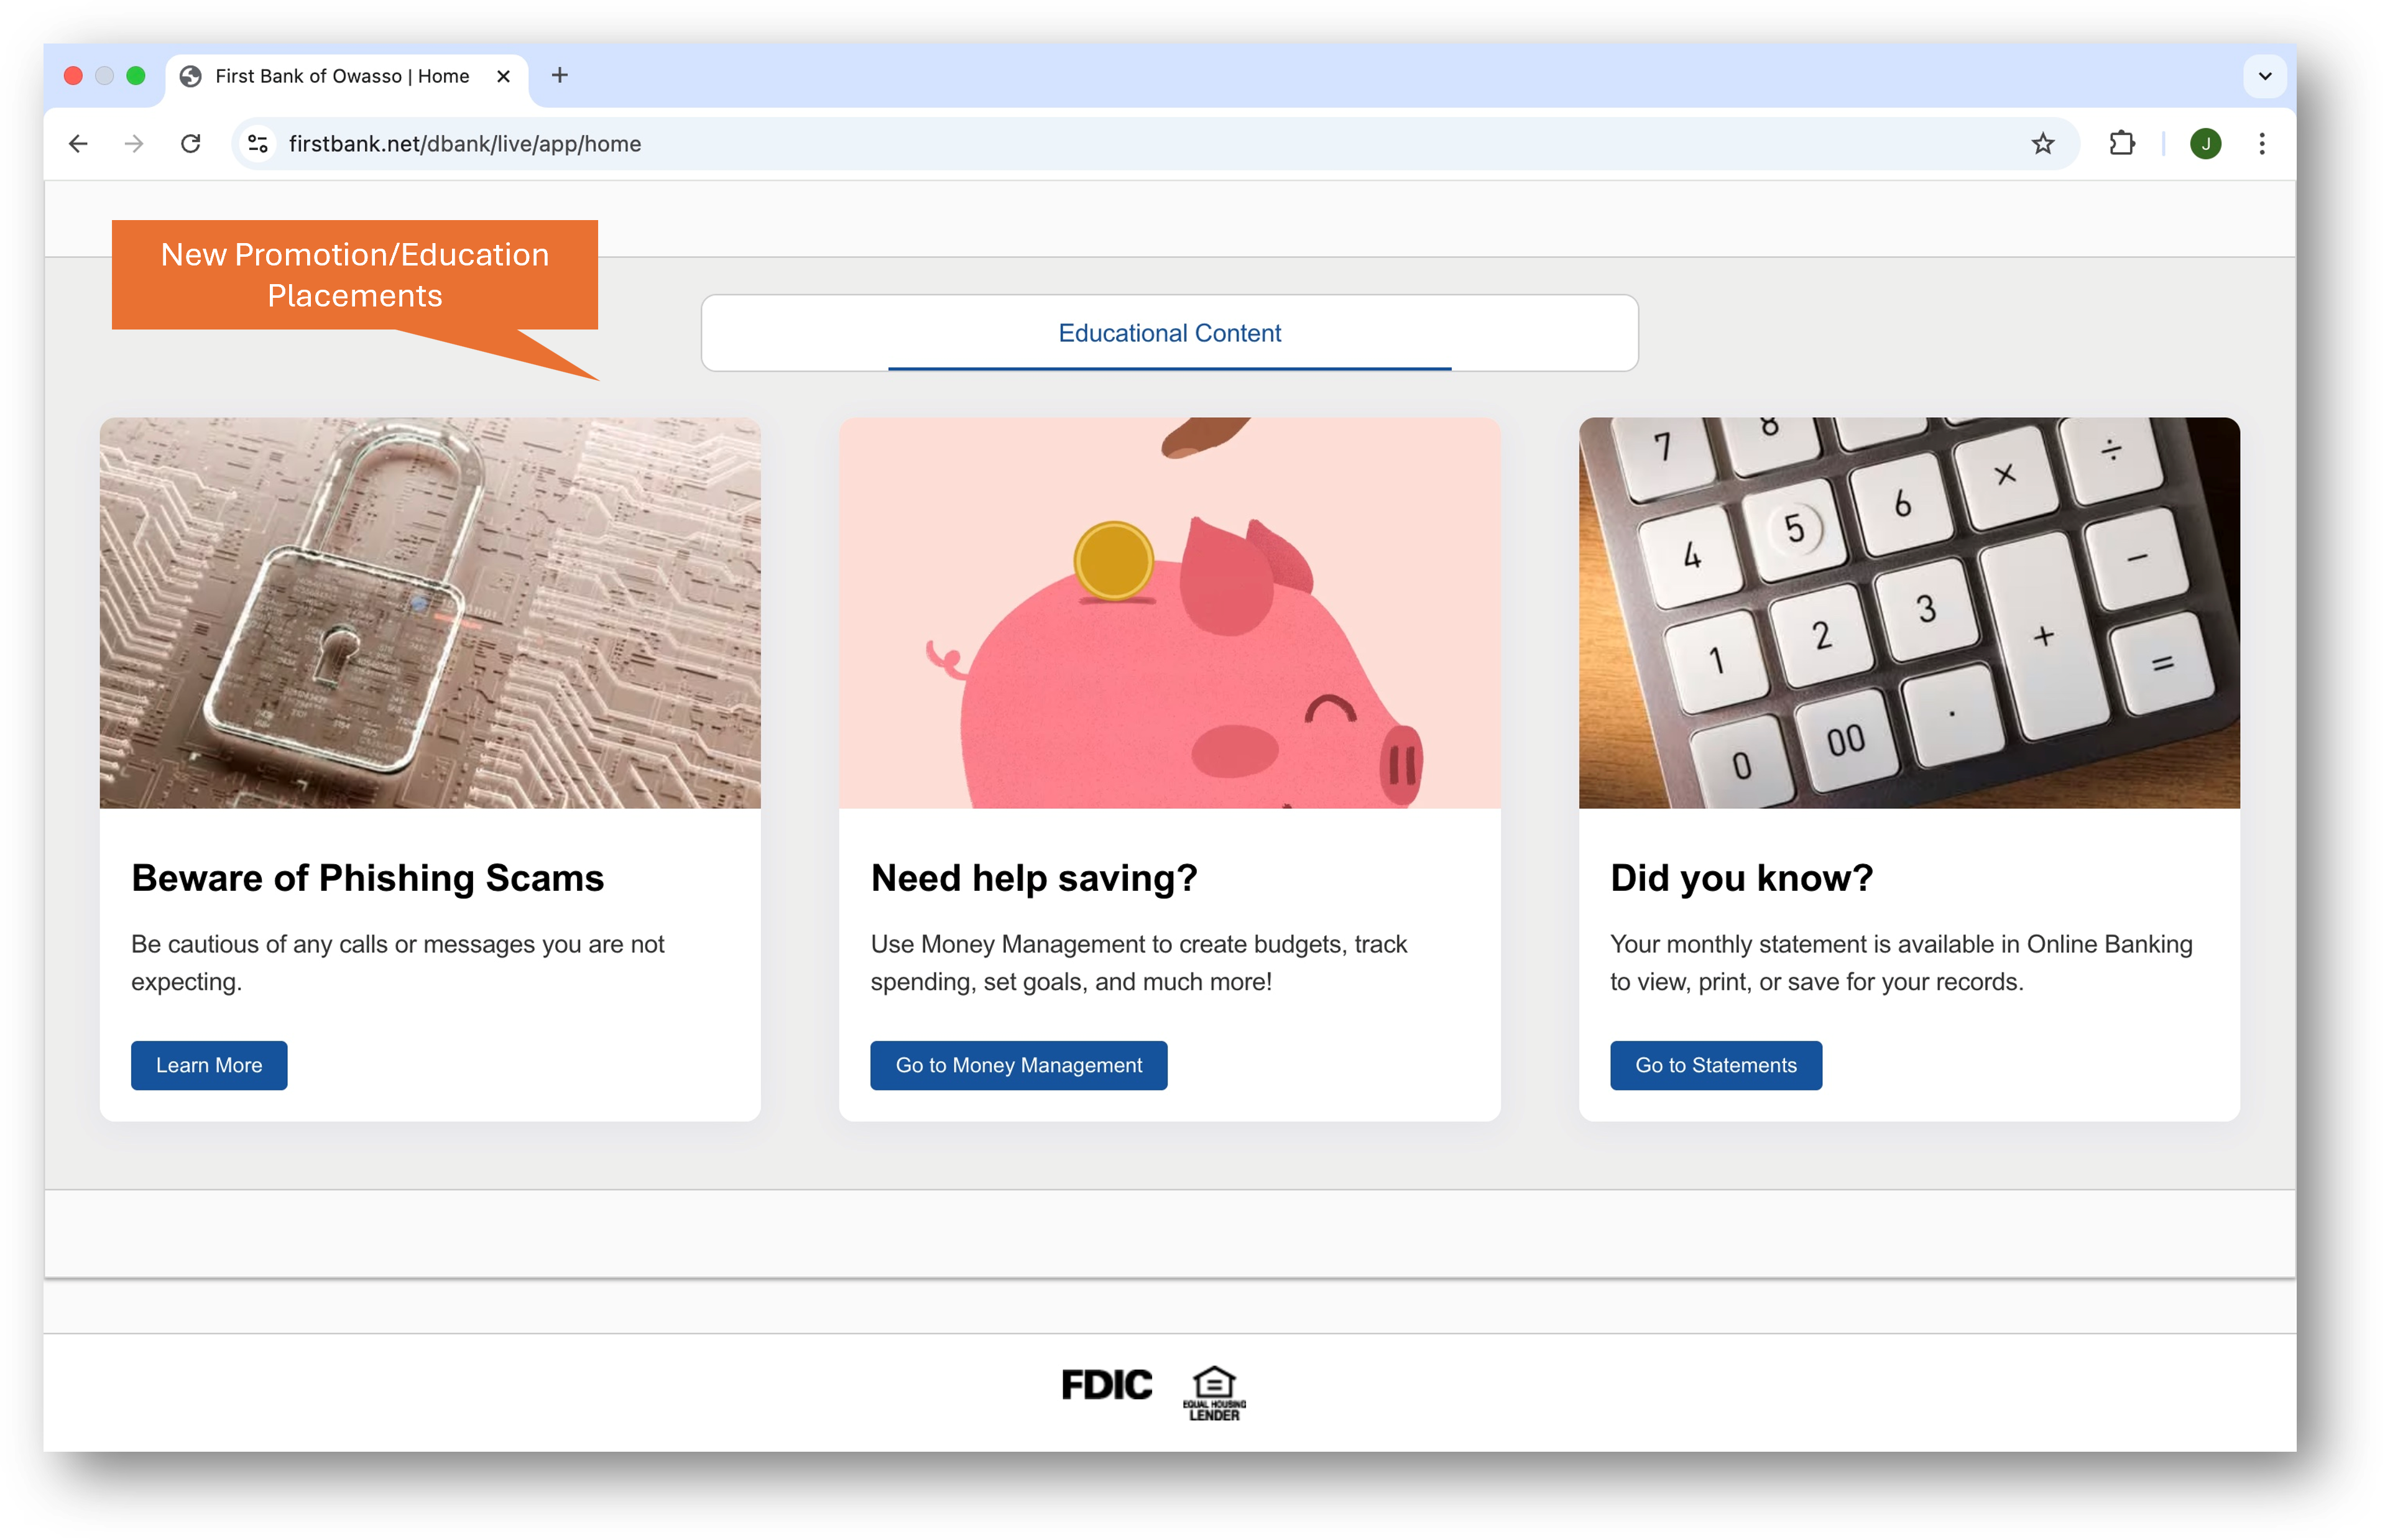Reload the page with the refresh icon
The width and height of the screenshot is (2385, 1540).
coord(191,144)
